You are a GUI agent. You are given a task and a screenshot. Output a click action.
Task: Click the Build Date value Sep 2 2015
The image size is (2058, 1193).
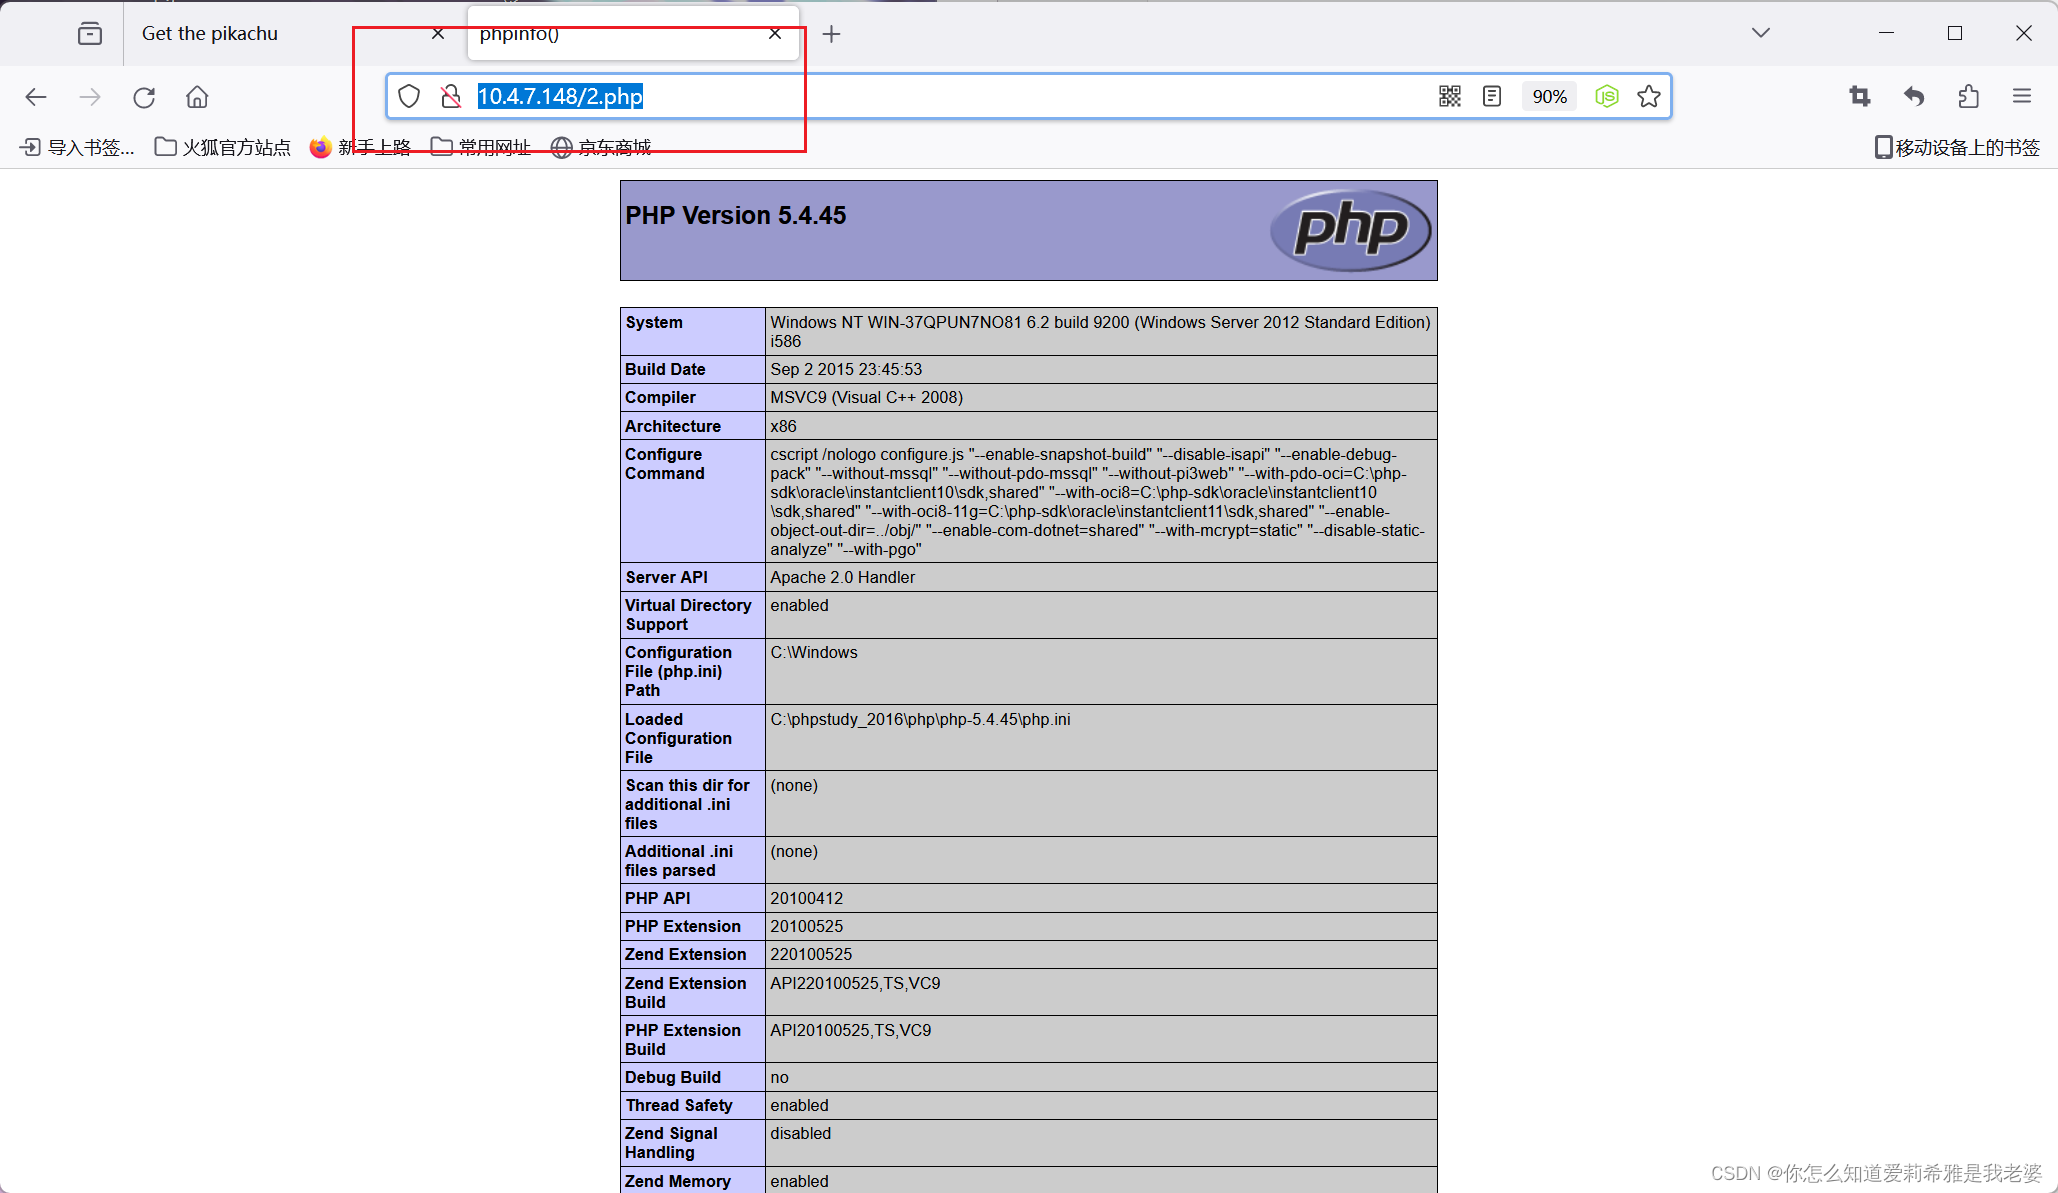846,369
